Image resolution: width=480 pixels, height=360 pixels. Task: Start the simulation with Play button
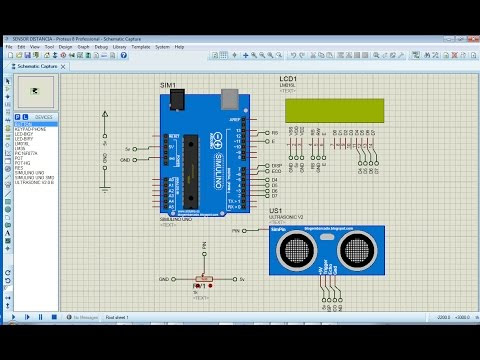pyautogui.click(x=14, y=317)
